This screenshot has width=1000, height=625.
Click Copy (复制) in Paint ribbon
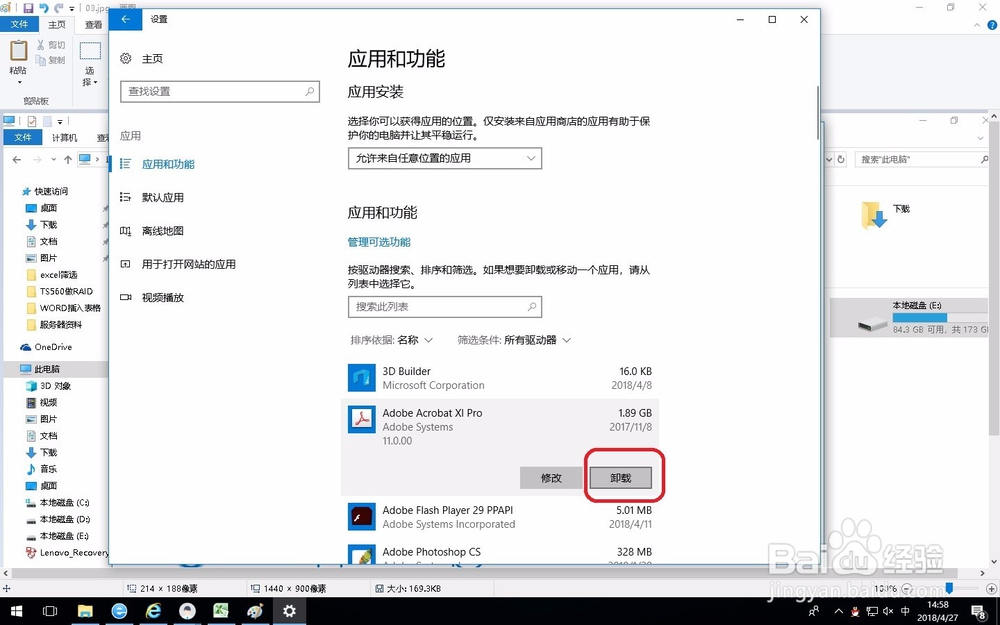pyautogui.click(x=50, y=60)
